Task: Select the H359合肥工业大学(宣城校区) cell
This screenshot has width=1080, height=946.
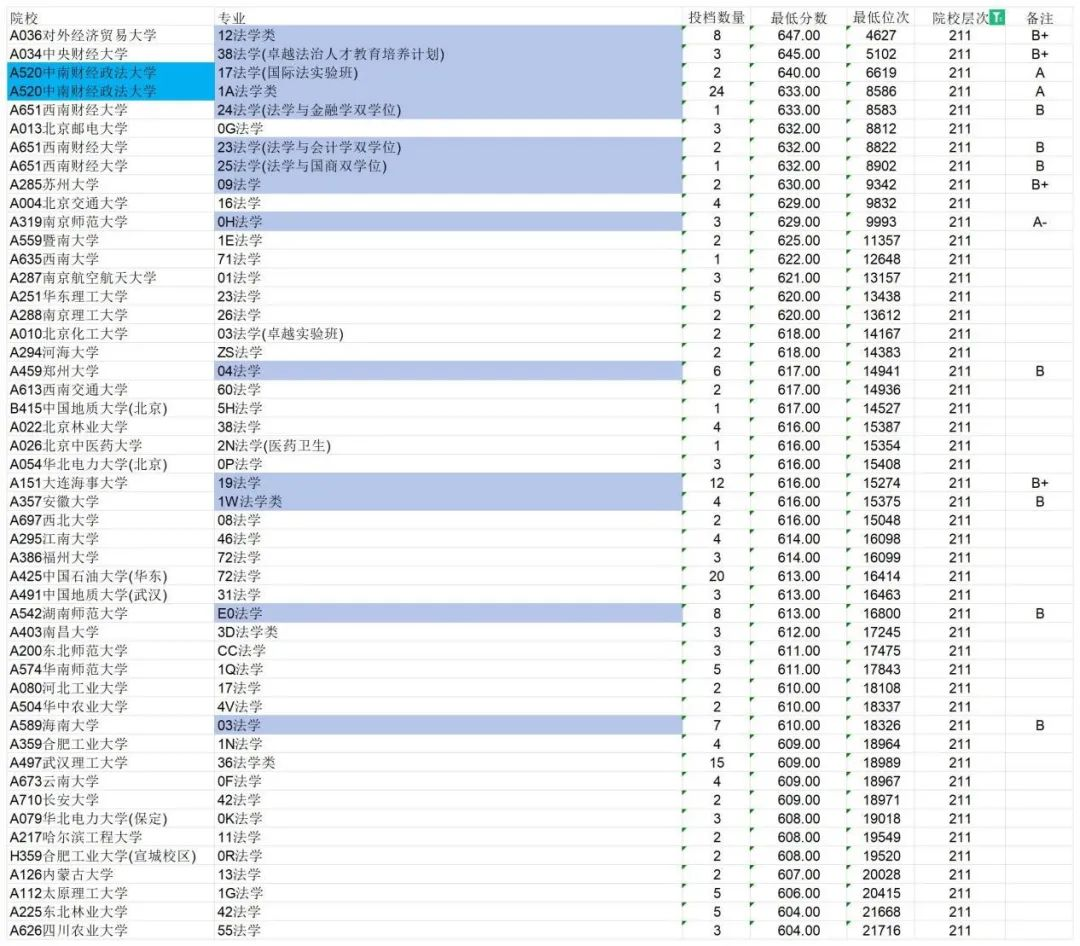Action: coord(110,856)
